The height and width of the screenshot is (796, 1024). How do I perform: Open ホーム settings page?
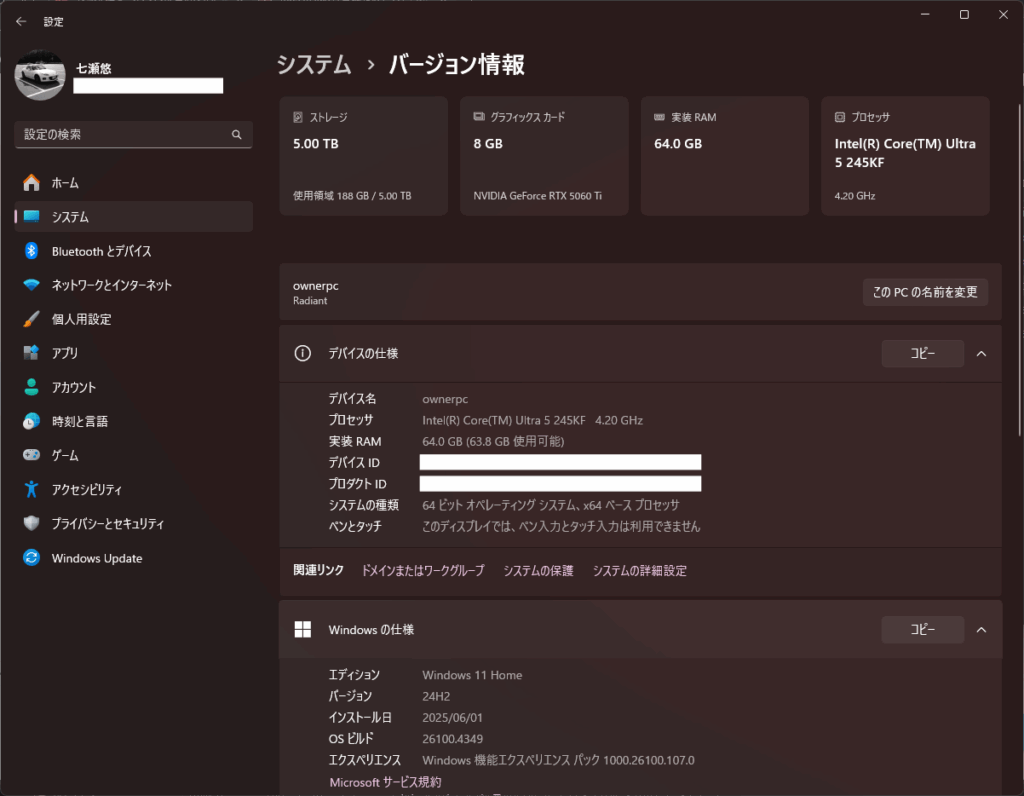[x=133, y=183]
